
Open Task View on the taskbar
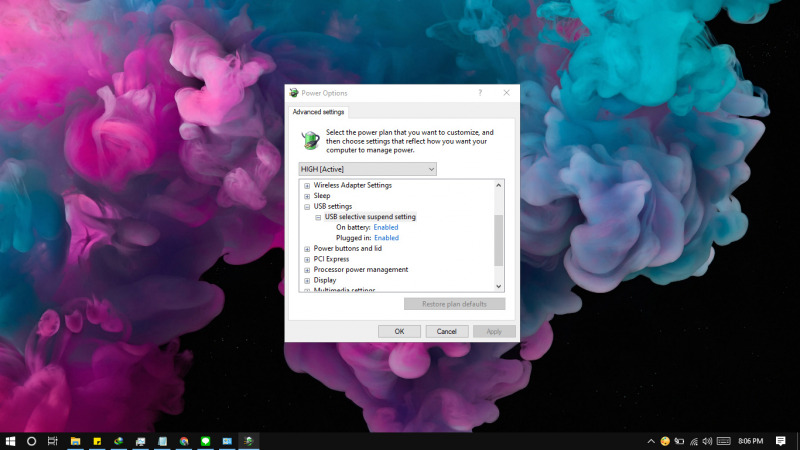tap(53, 441)
